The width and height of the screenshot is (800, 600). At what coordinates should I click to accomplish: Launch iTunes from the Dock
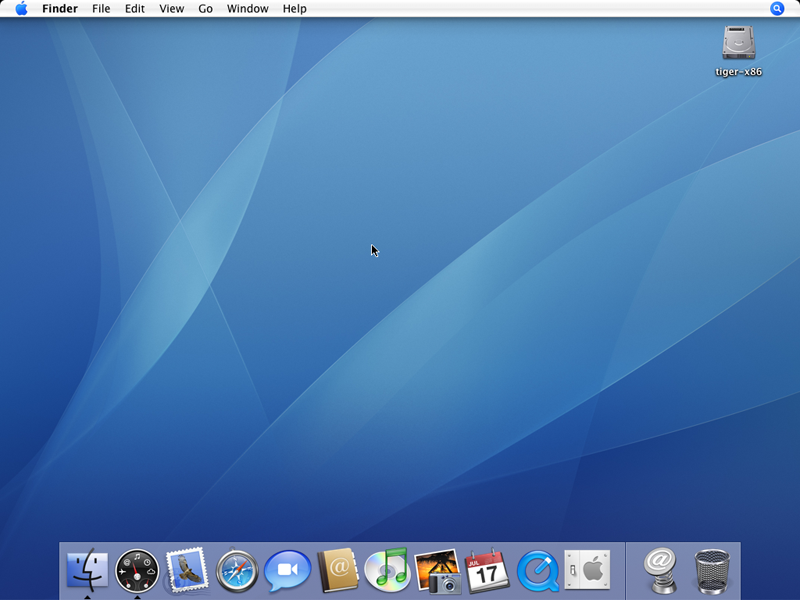click(387, 571)
